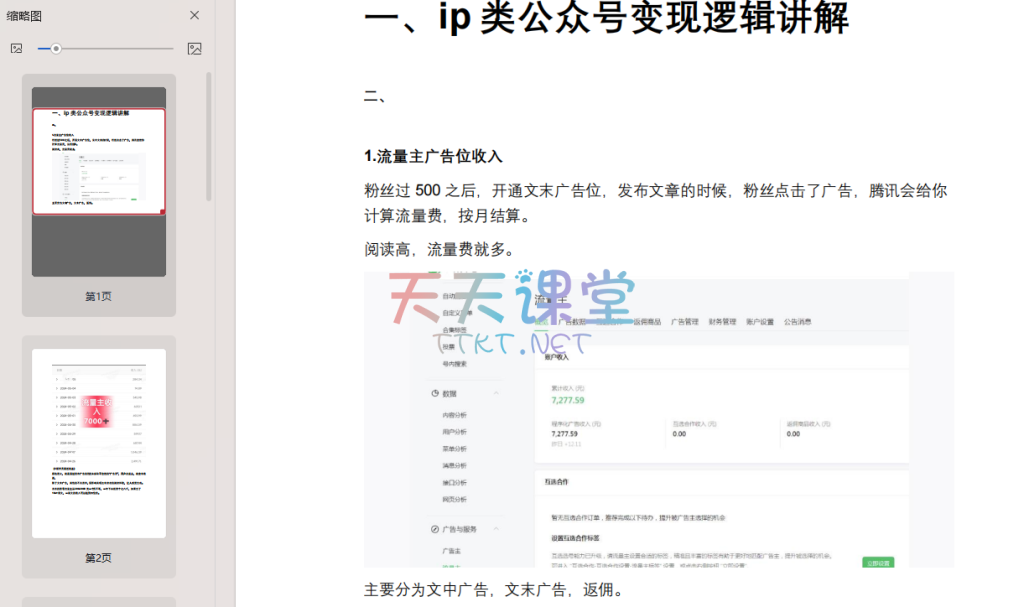This screenshot has width=1024, height=607.
Task: Select 用户分析 in the sidebar
Action: (454, 432)
